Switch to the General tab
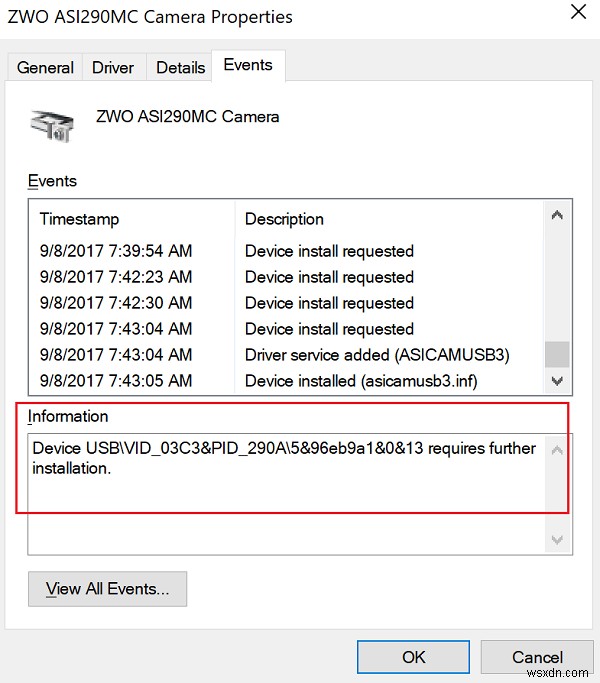The height and width of the screenshot is (683, 600). coord(45,68)
